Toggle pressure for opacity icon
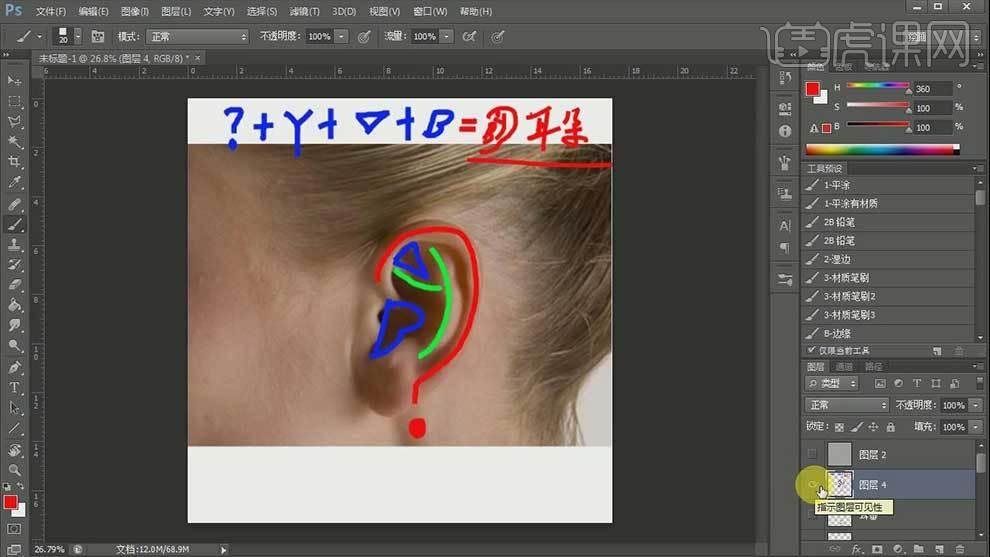 point(364,37)
